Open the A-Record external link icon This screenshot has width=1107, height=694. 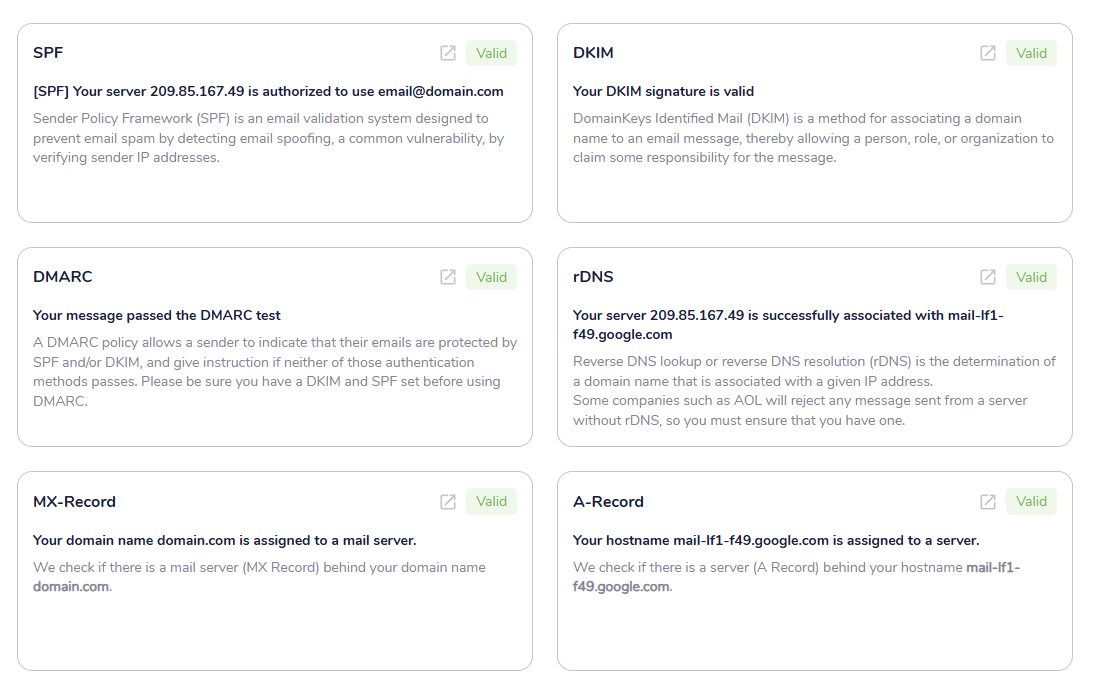[988, 501]
